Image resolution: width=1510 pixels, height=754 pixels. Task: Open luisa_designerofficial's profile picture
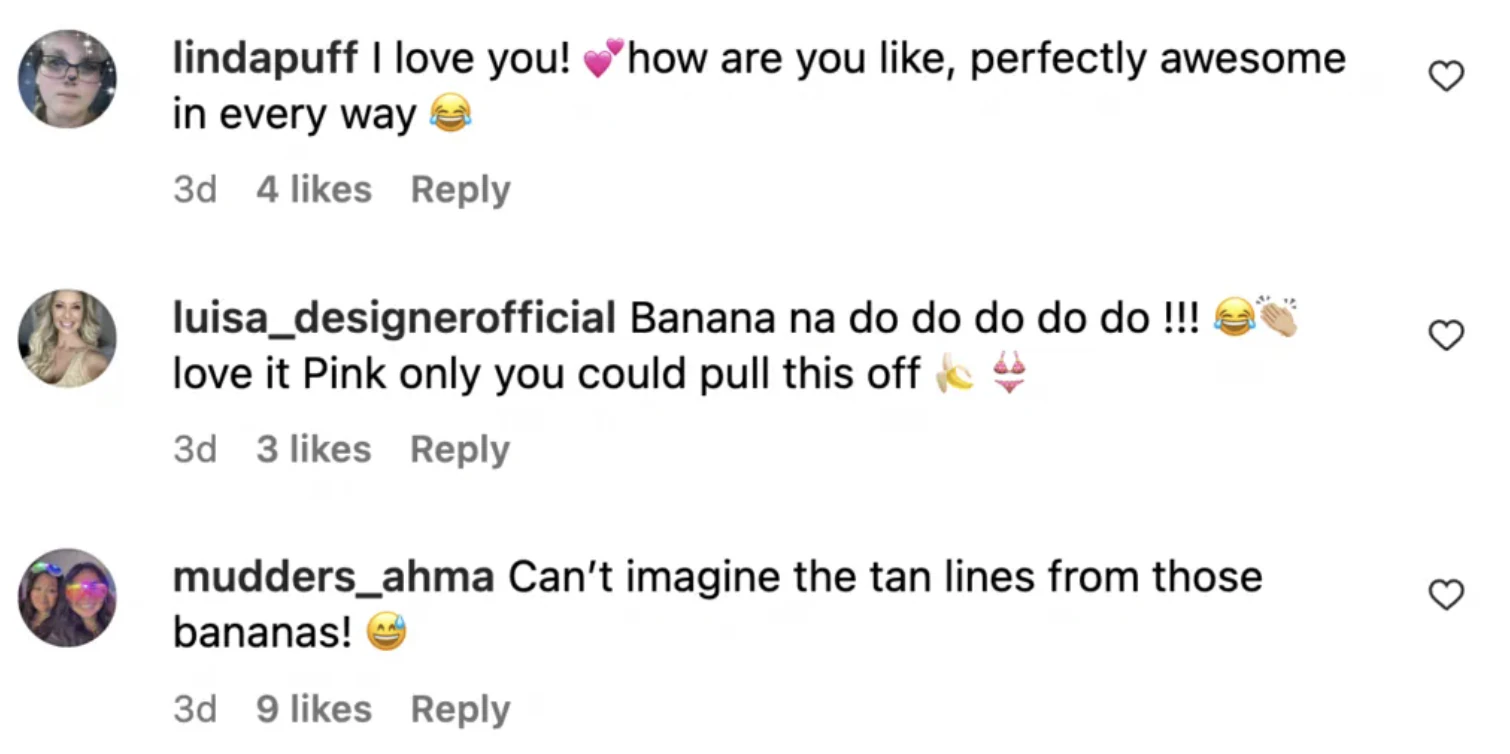point(68,338)
